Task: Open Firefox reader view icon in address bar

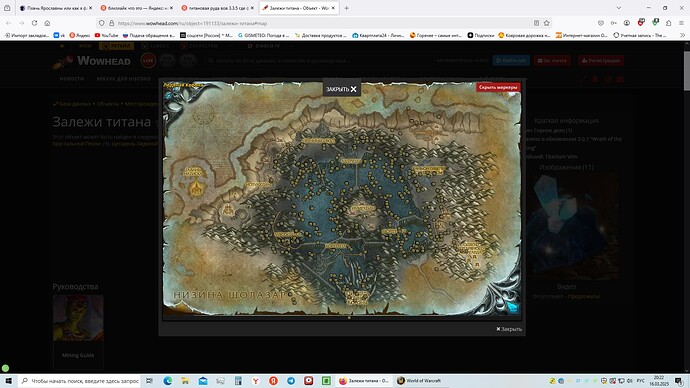Action: tap(536, 23)
